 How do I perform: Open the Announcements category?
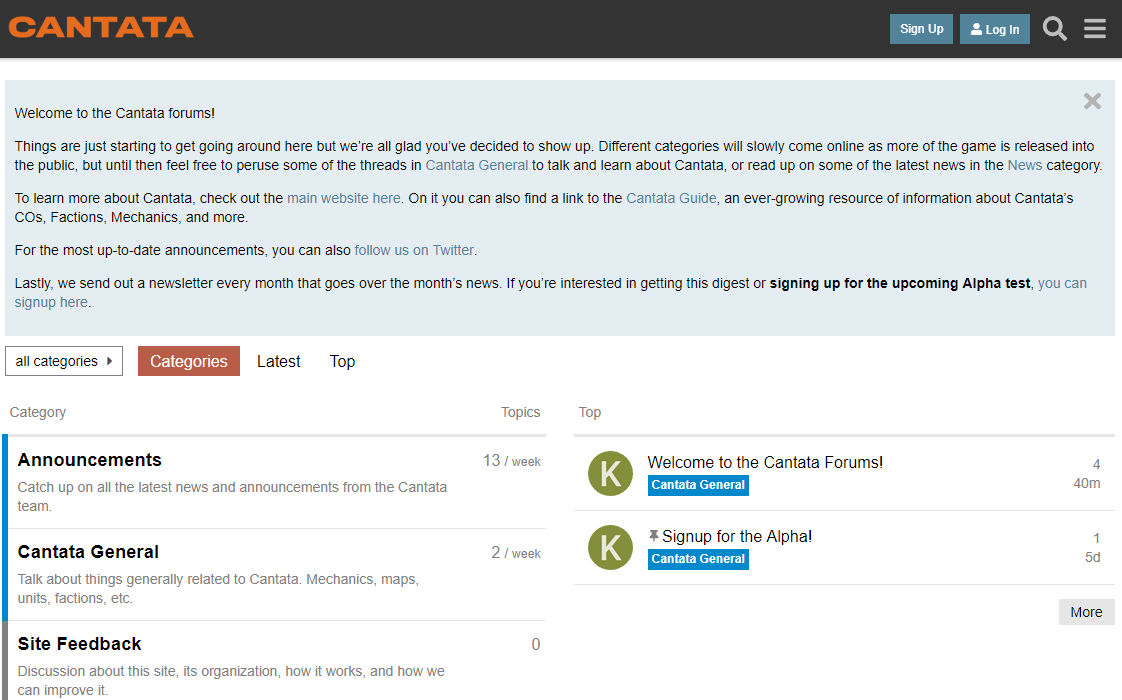click(x=89, y=460)
